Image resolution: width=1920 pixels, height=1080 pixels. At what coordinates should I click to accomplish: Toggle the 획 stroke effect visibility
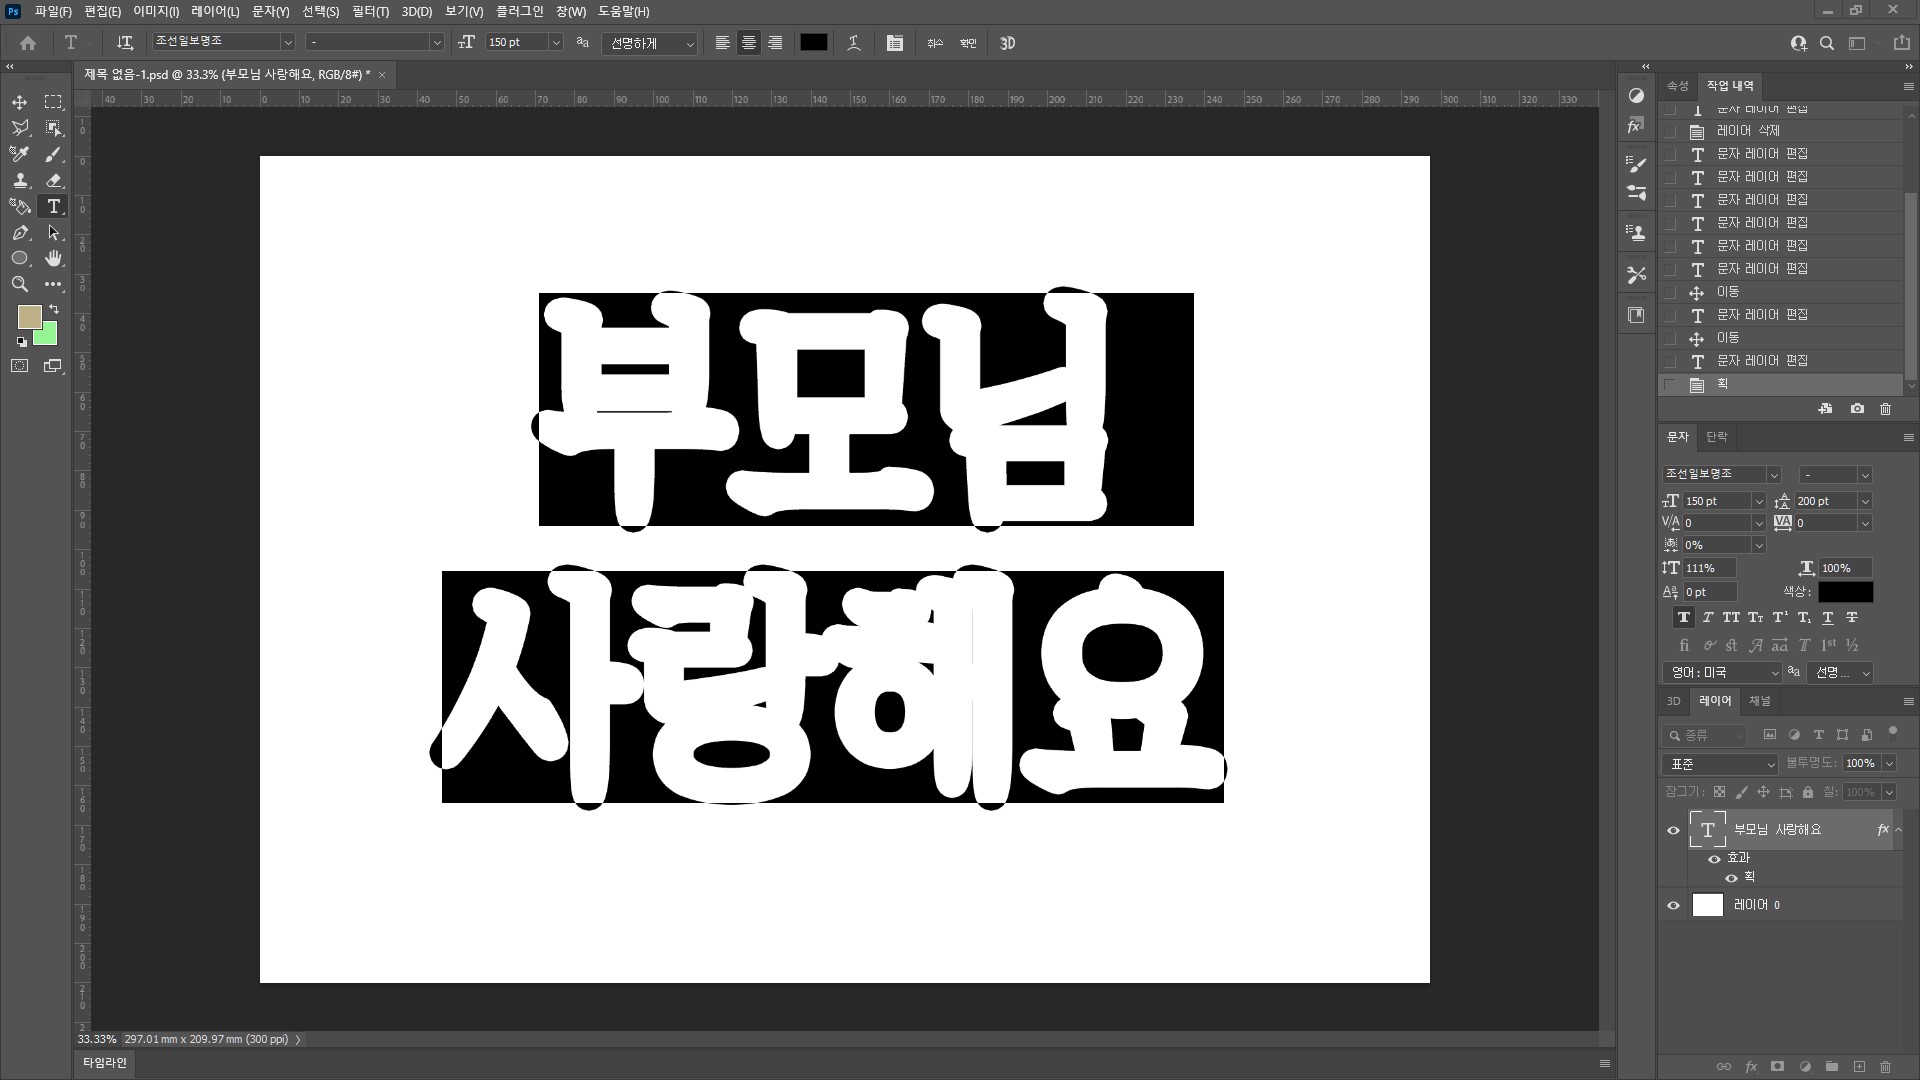pyautogui.click(x=1731, y=878)
